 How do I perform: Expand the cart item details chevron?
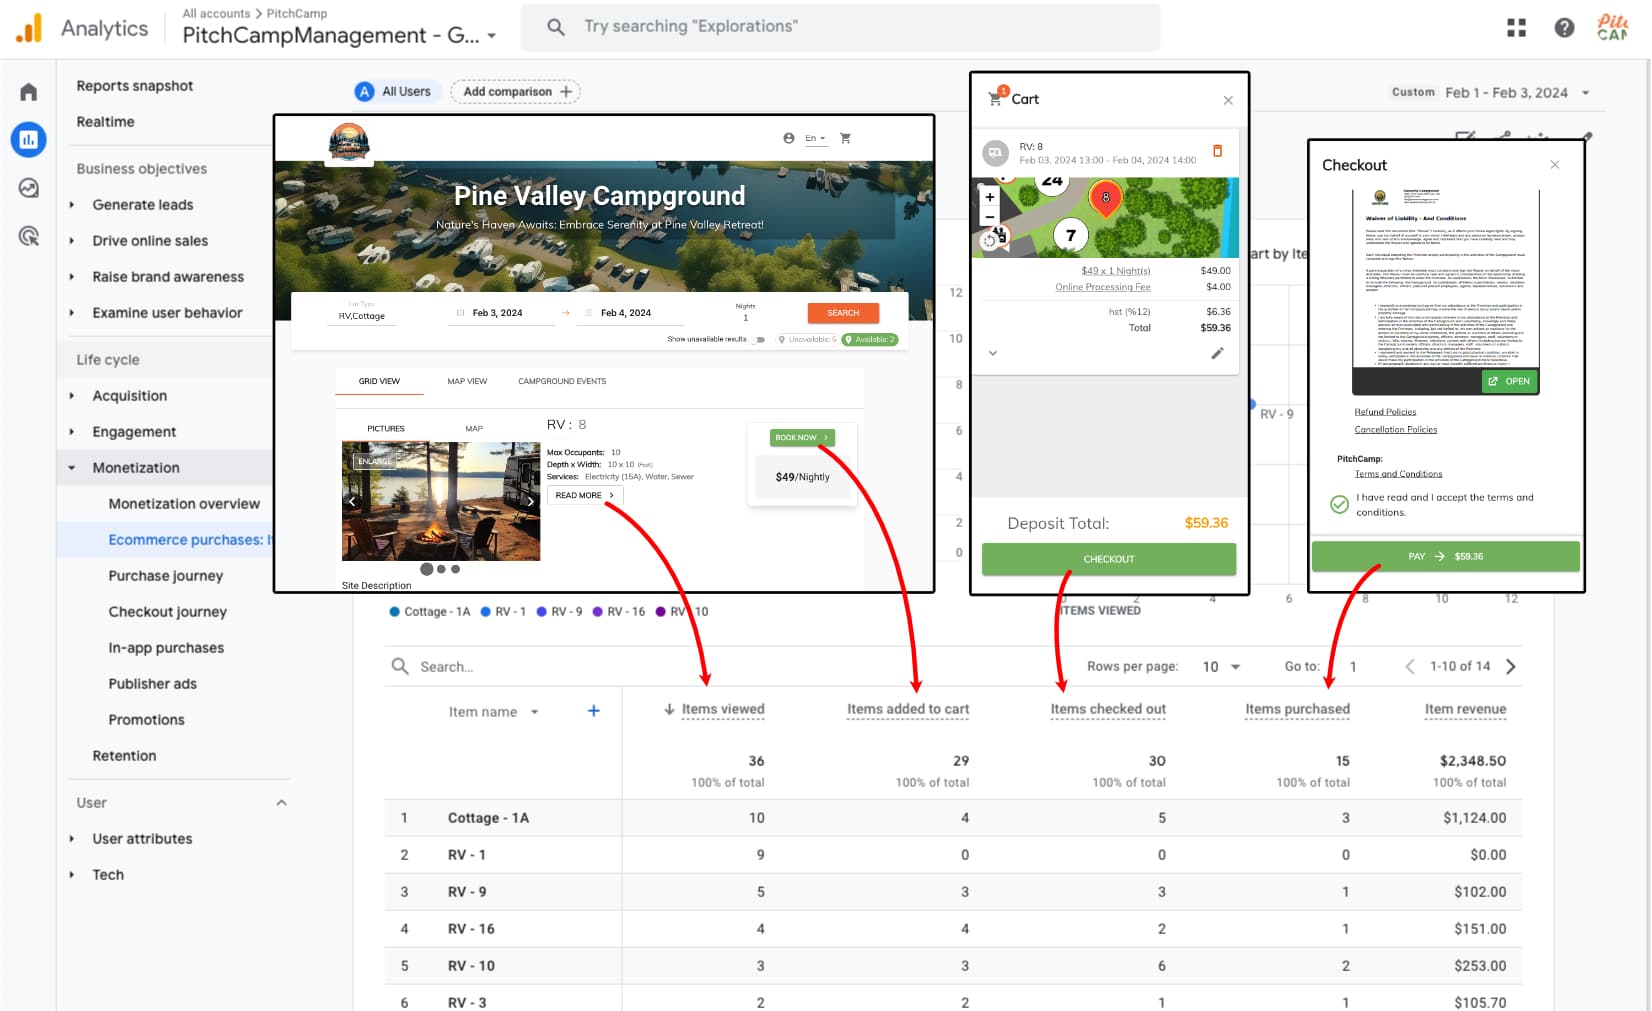[992, 353]
